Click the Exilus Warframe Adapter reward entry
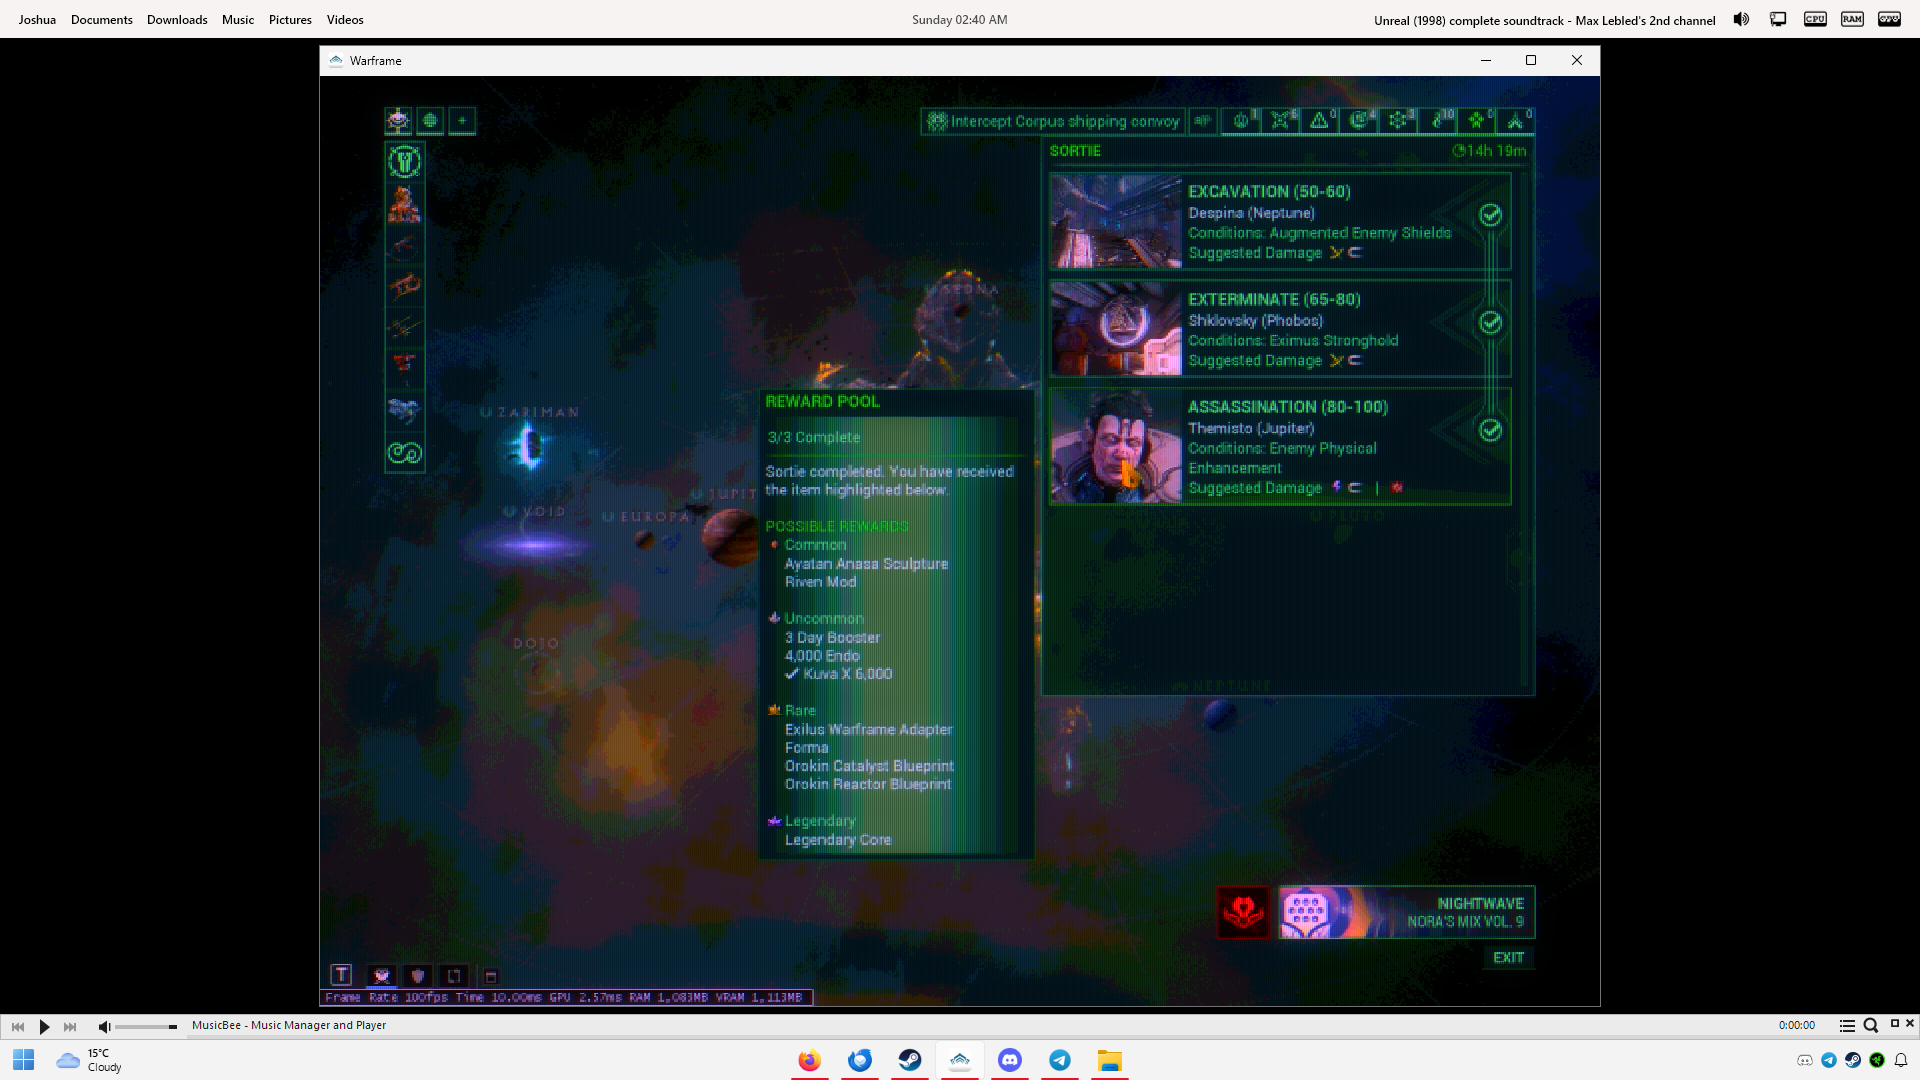This screenshot has height=1080, width=1920. point(869,730)
